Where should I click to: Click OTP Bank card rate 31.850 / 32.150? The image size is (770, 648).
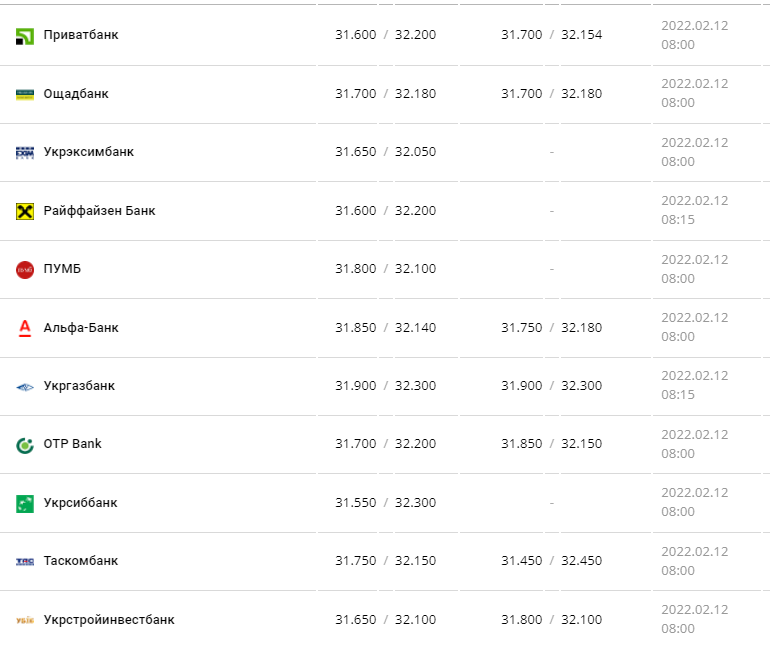click(x=551, y=444)
